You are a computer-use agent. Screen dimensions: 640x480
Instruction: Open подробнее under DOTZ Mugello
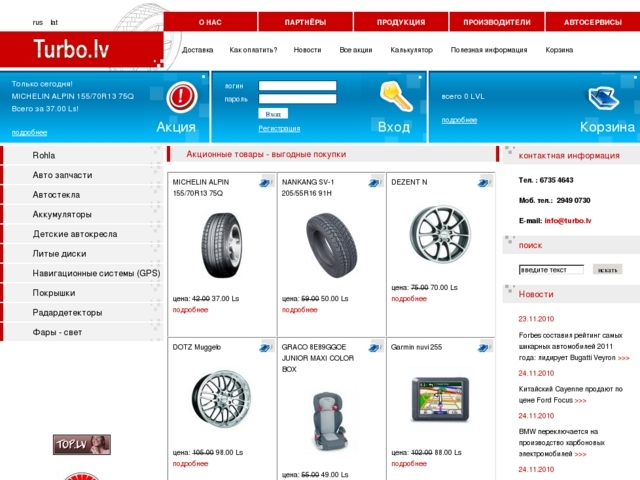(x=190, y=464)
